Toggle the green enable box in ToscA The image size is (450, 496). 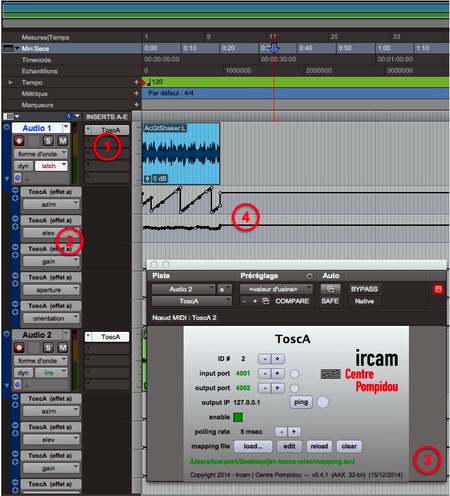(x=238, y=417)
